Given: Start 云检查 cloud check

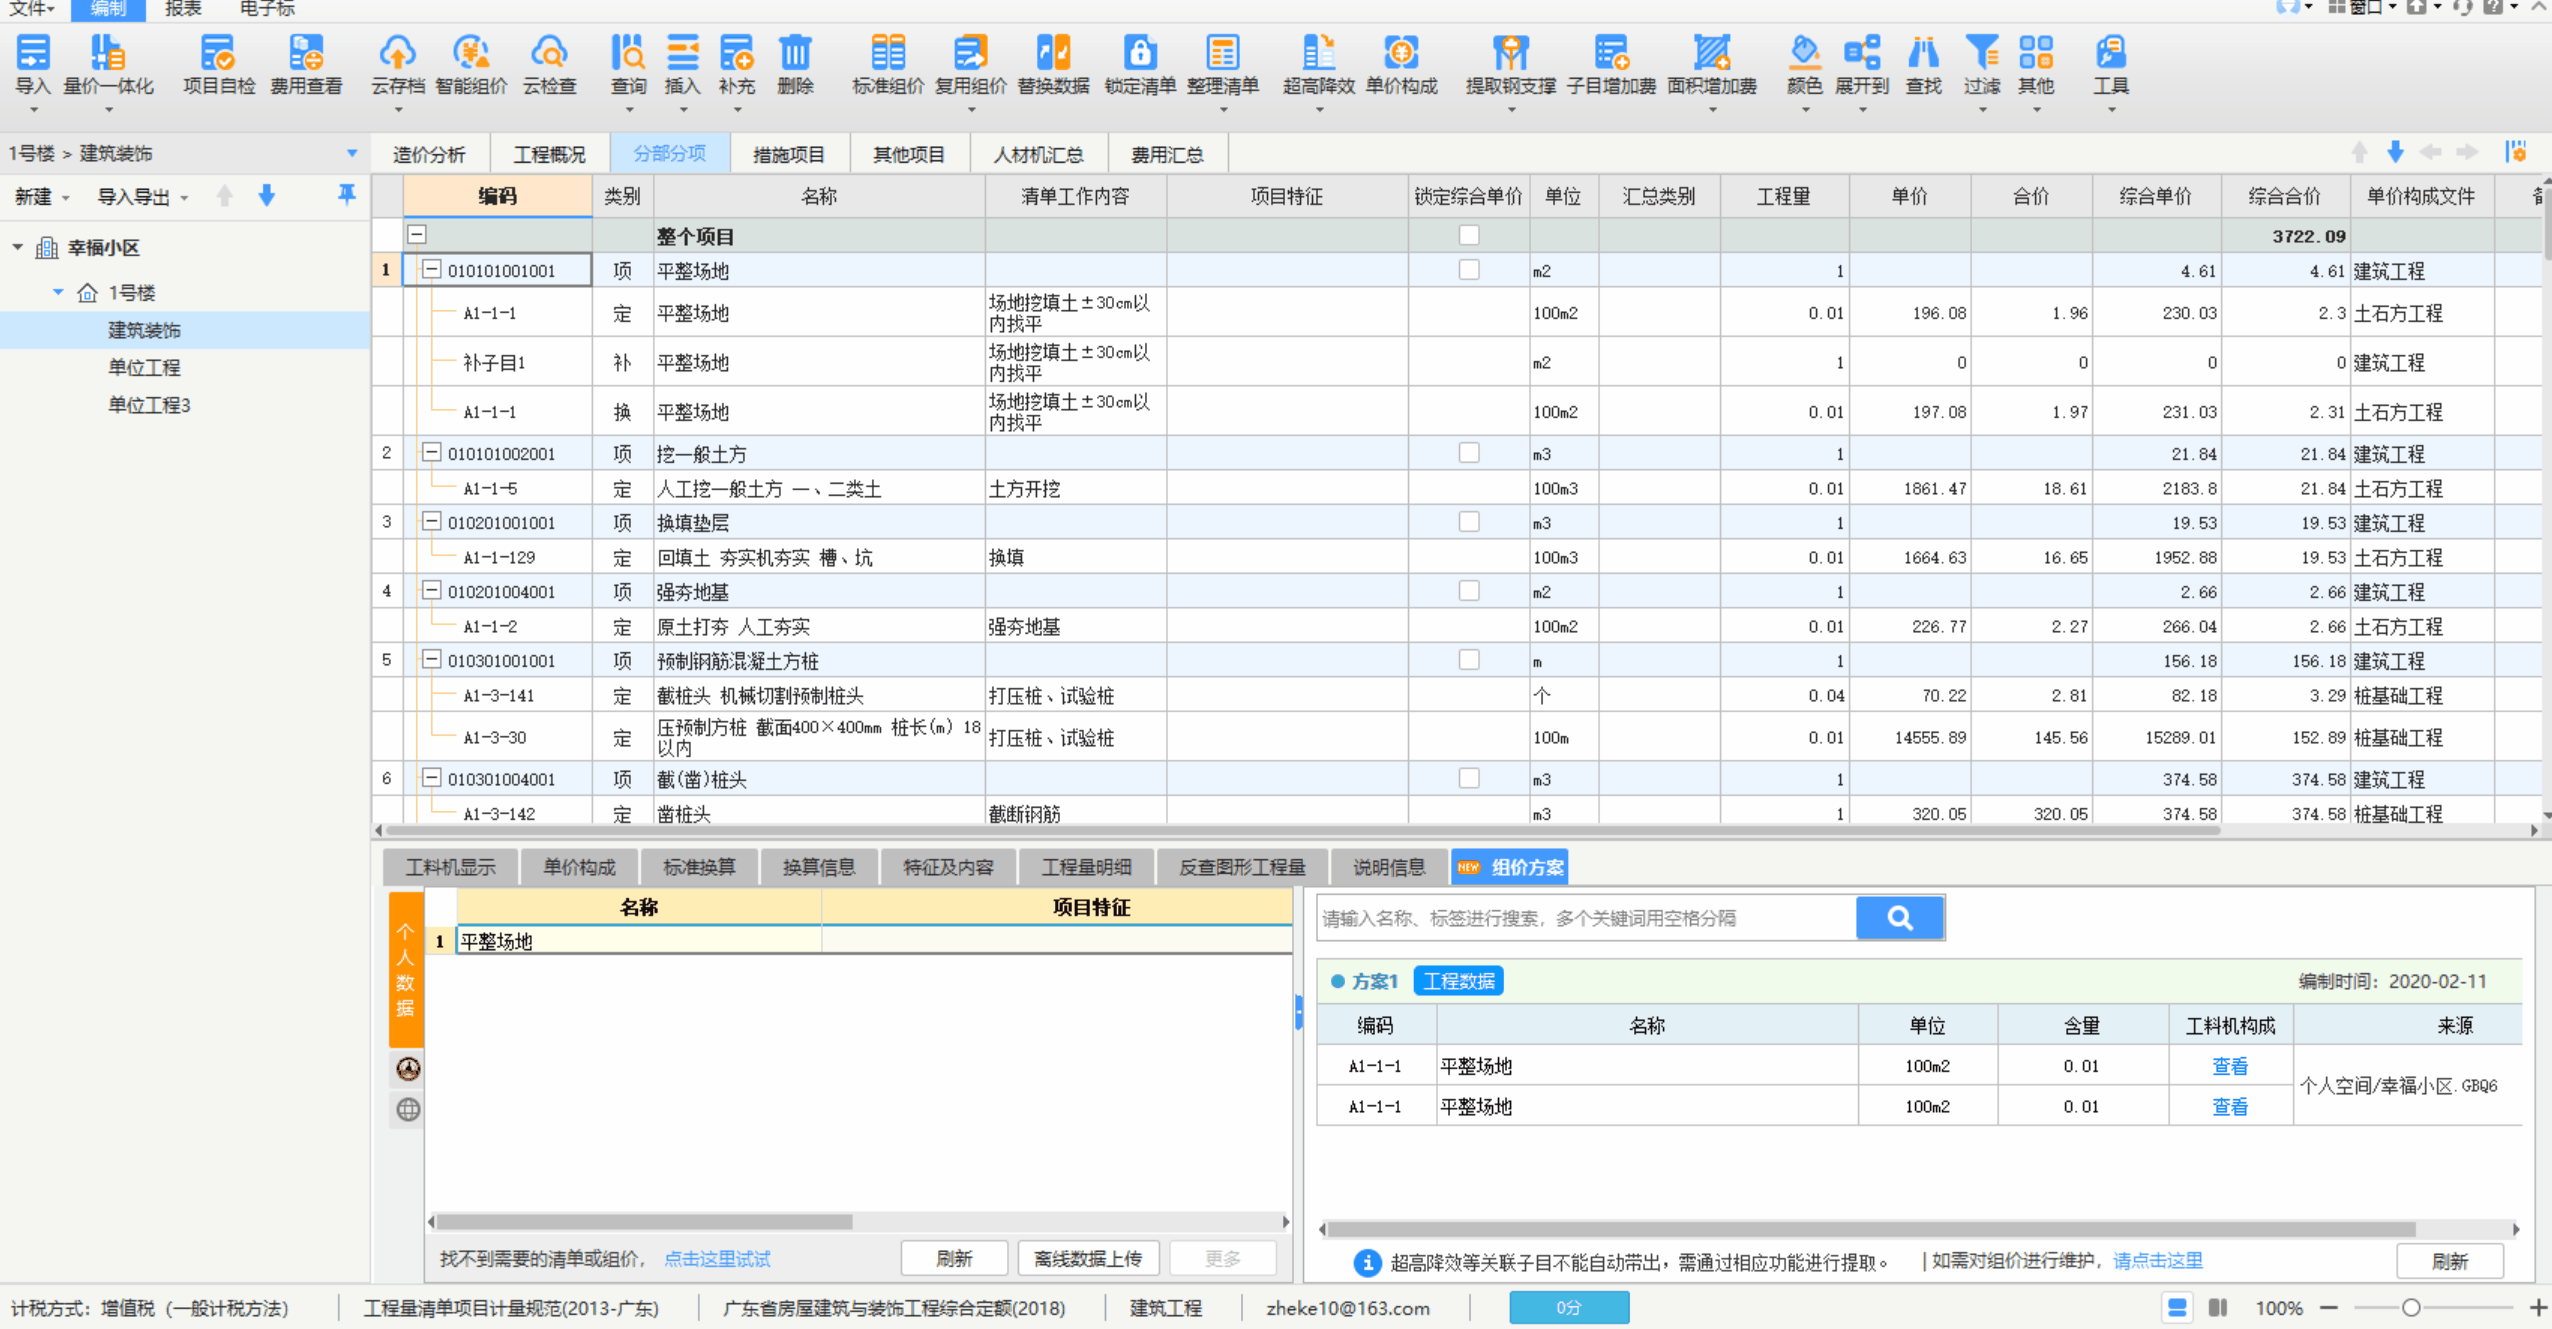Looking at the screenshot, I should pyautogui.click(x=549, y=64).
